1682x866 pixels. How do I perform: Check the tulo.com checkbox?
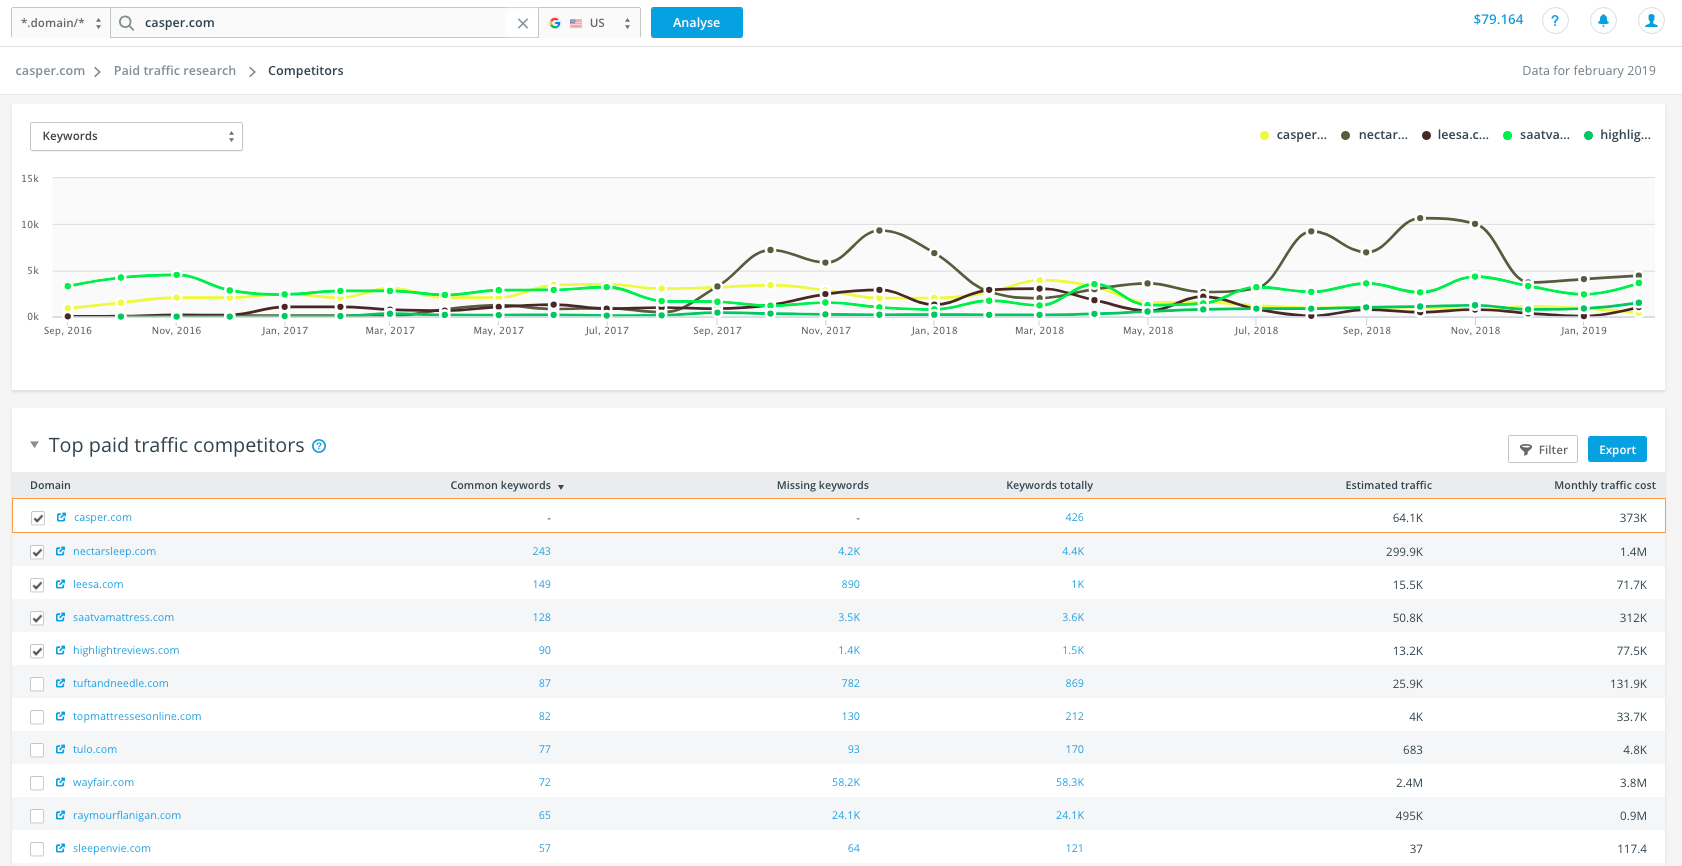click(x=37, y=750)
